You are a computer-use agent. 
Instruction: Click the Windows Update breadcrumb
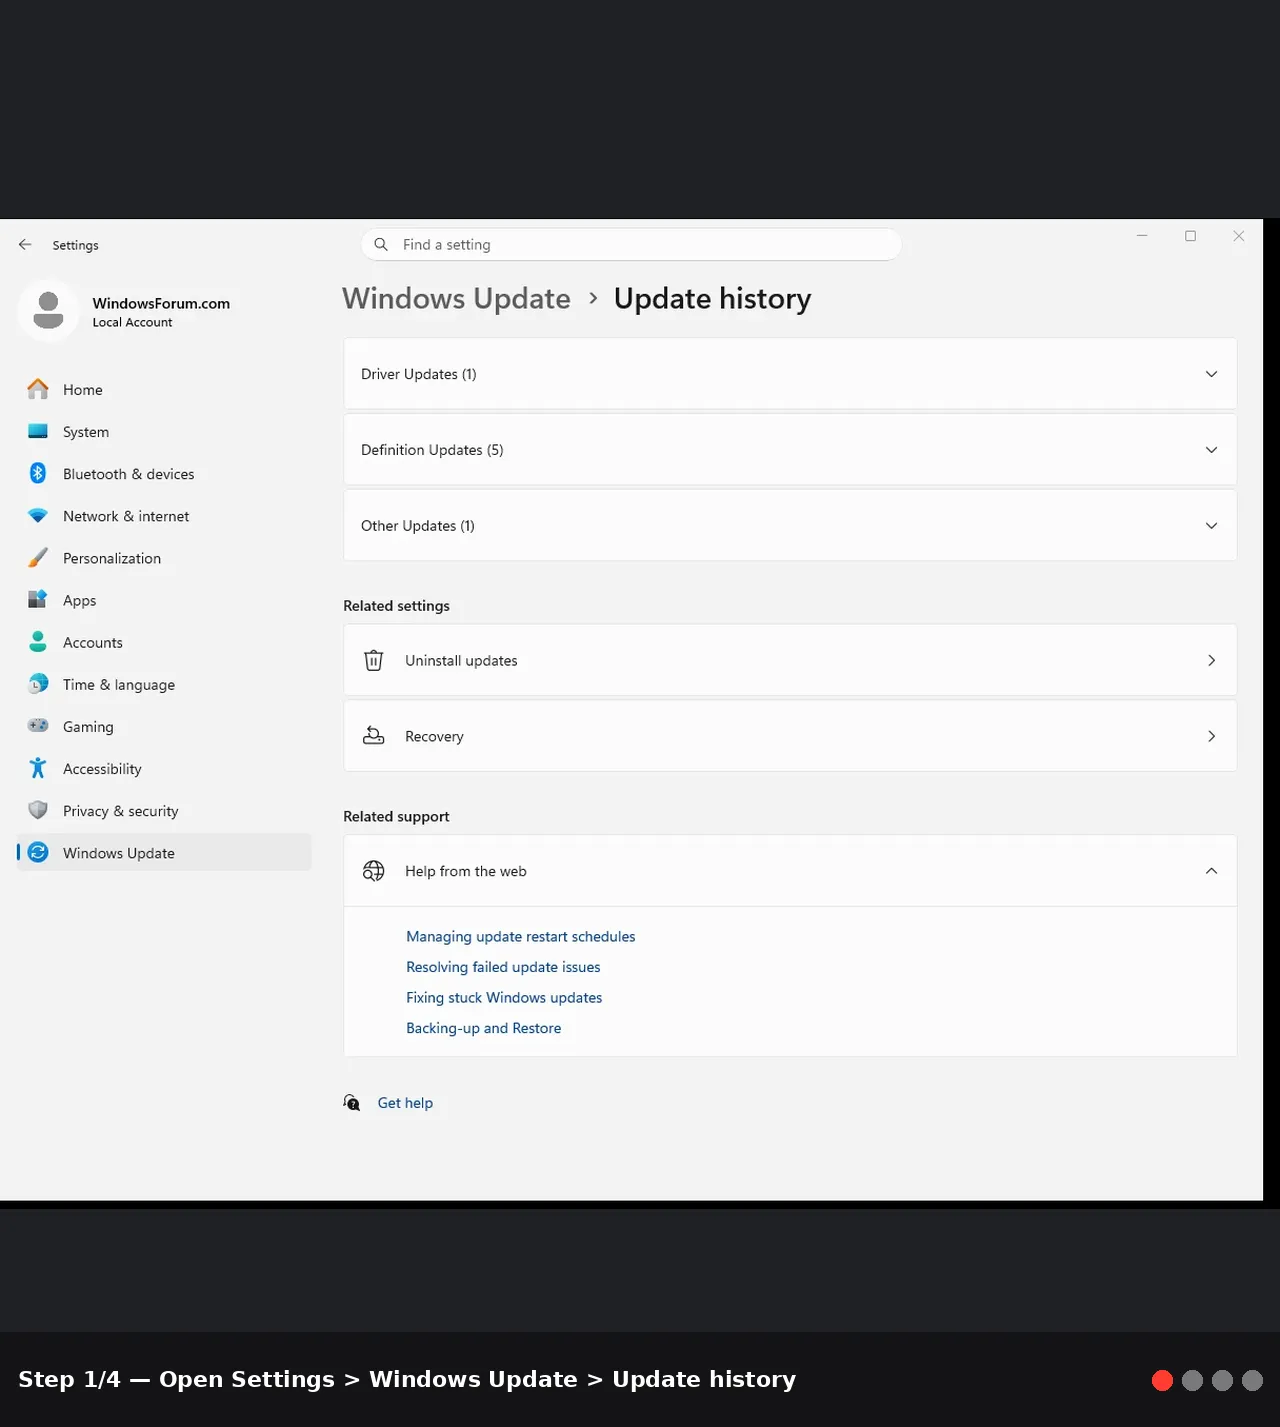[456, 299]
